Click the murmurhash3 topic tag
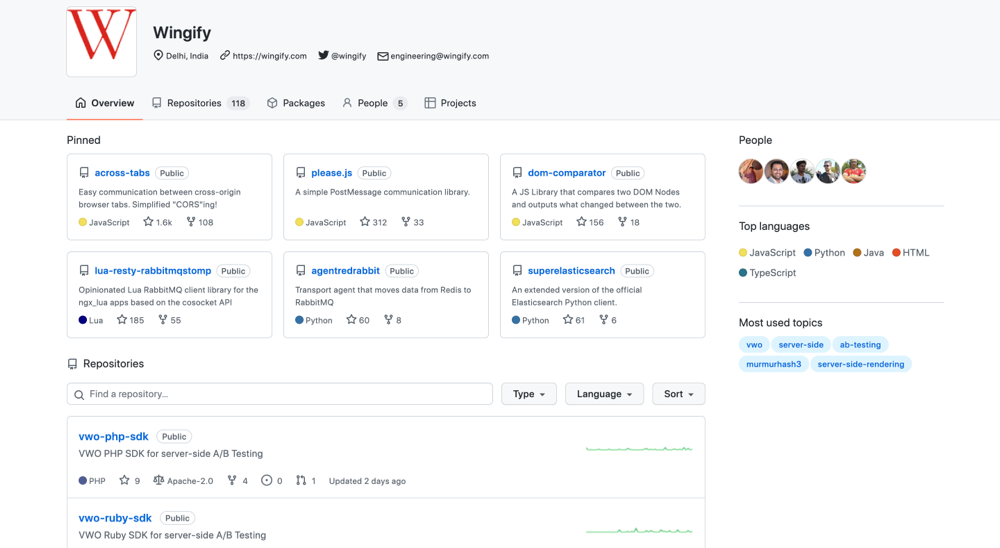 [774, 364]
